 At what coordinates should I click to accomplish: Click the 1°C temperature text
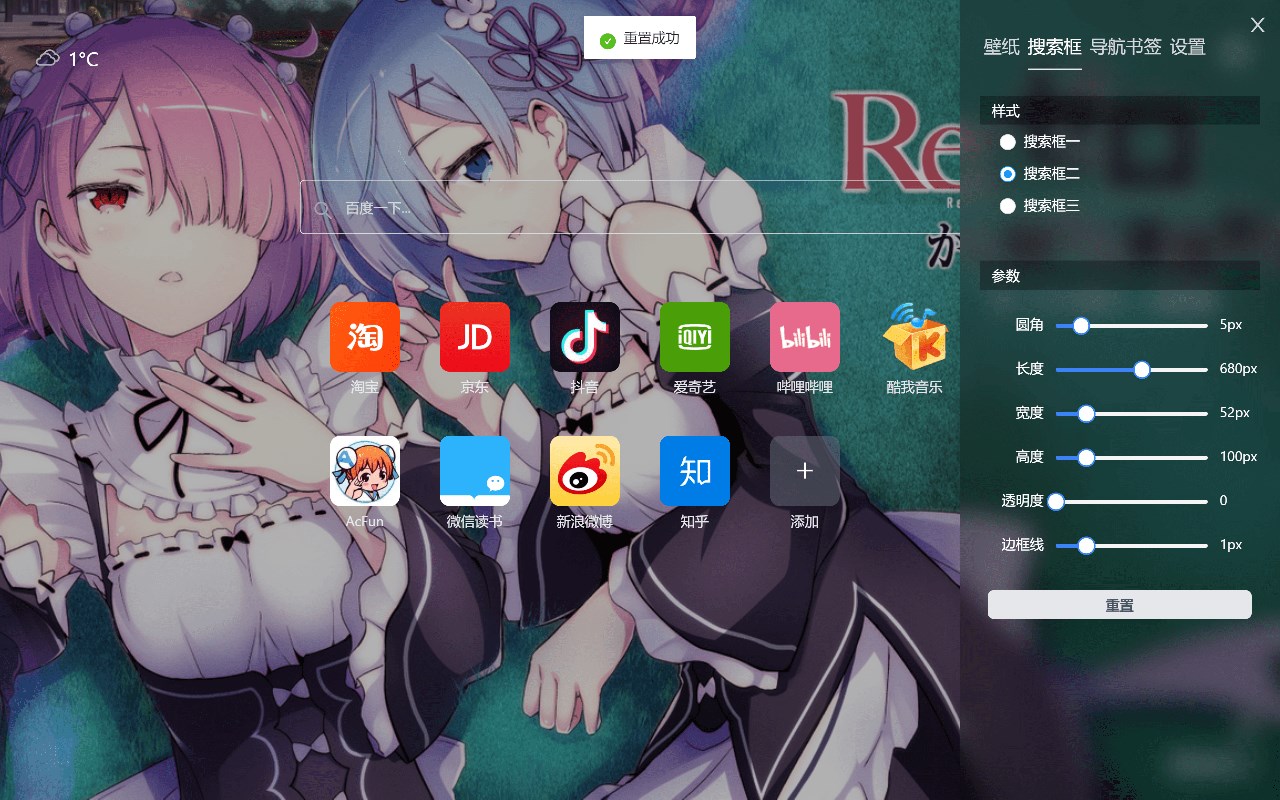pos(84,60)
